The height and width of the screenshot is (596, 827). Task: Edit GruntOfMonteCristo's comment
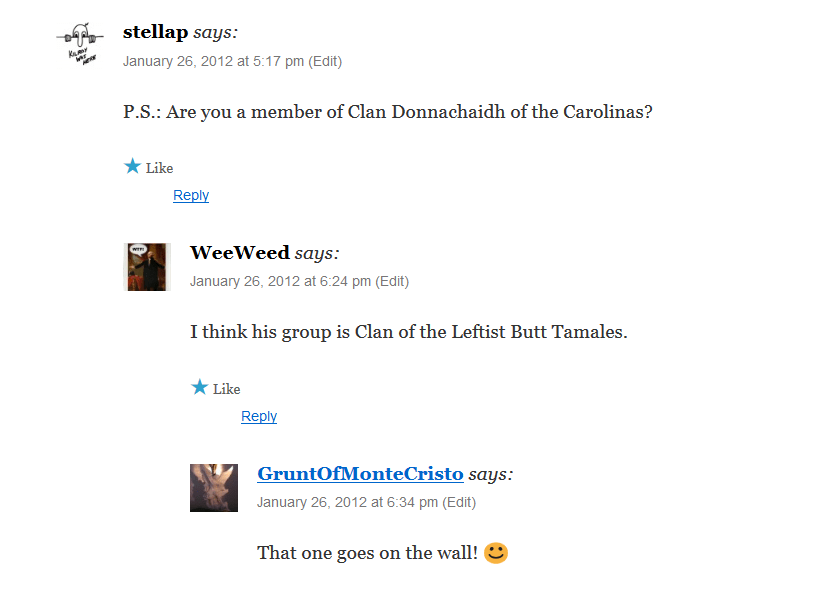coord(459,502)
